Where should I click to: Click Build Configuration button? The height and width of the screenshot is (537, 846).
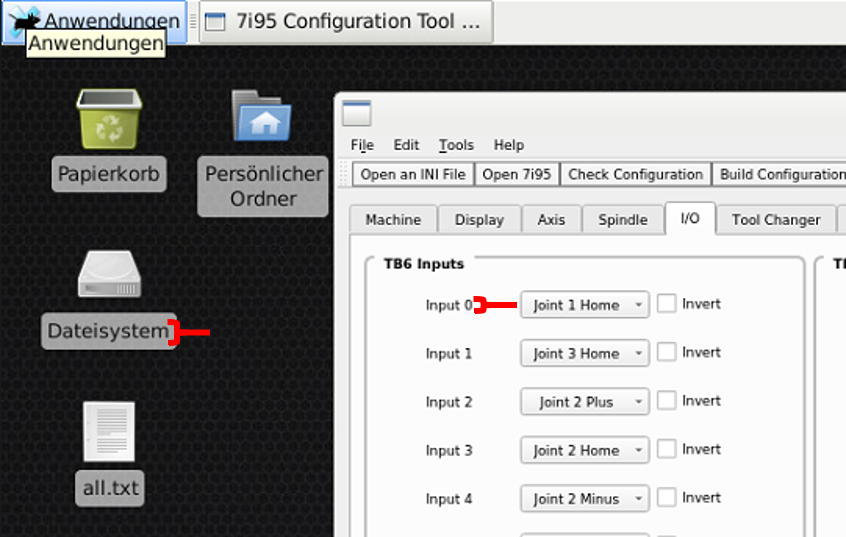click(x=781, y=174)
